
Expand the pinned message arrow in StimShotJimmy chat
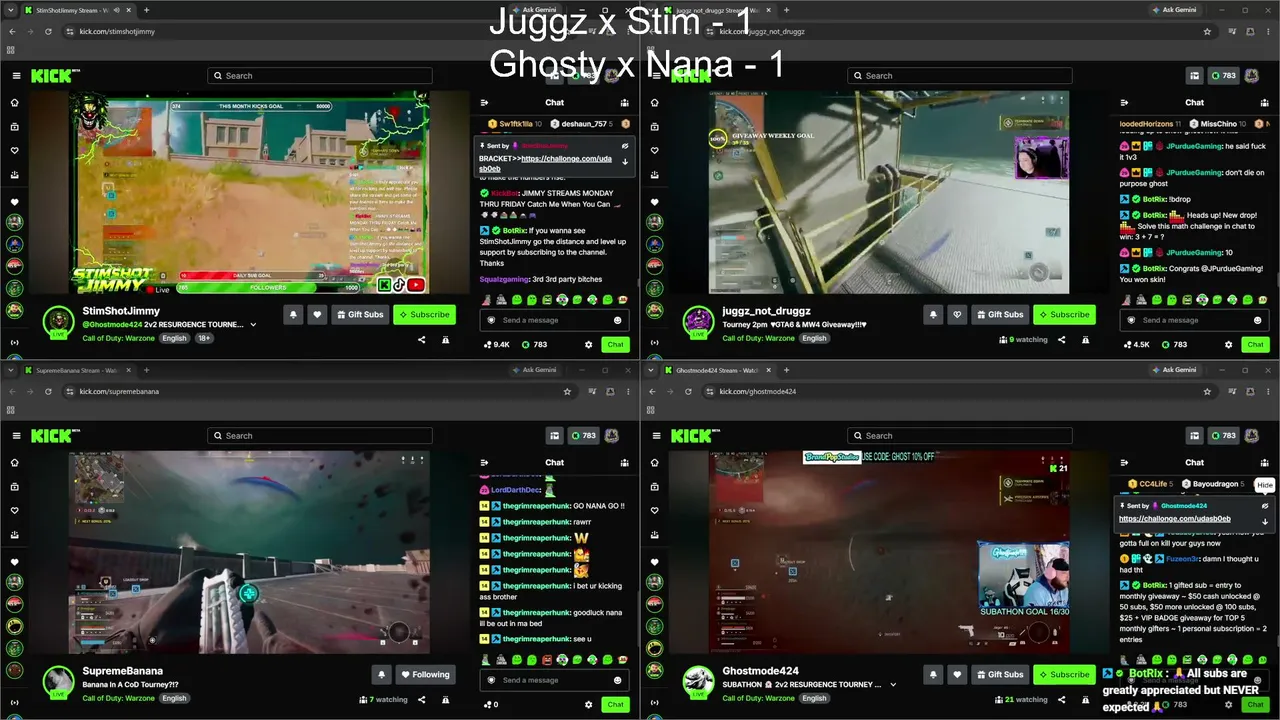point(625,161)
